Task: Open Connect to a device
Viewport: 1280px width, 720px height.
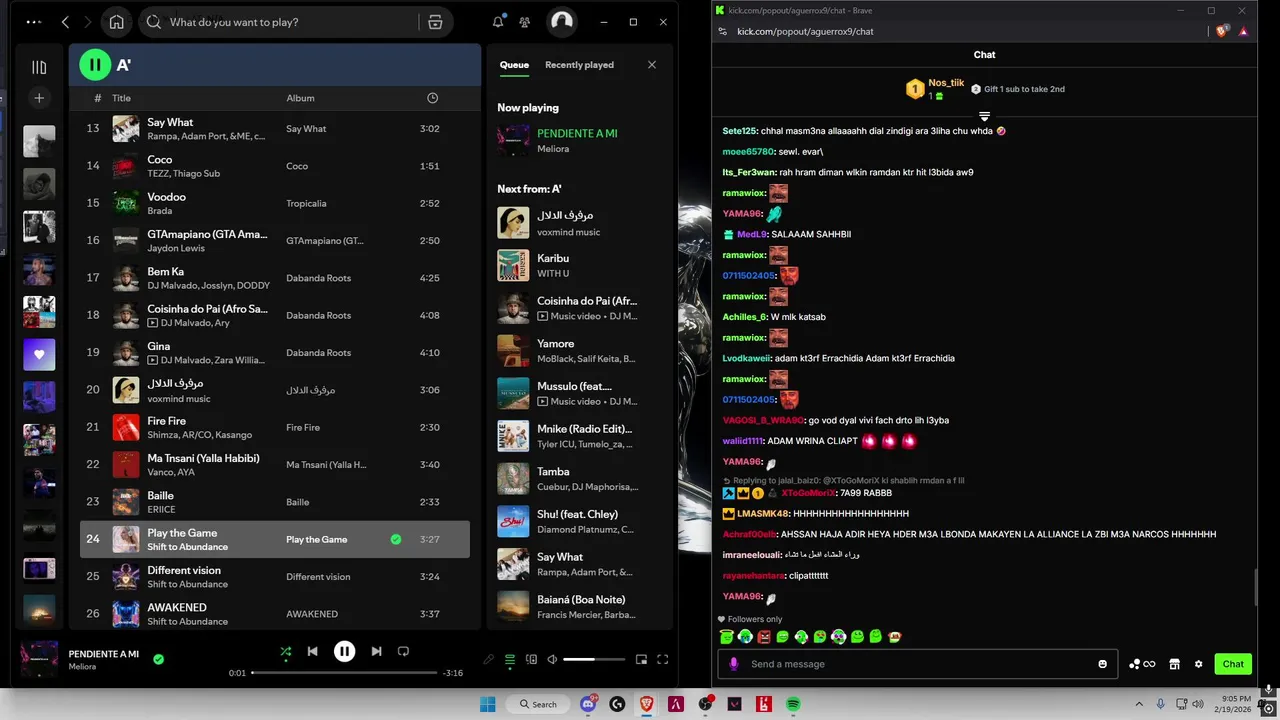Action: (x=531, y=659)
